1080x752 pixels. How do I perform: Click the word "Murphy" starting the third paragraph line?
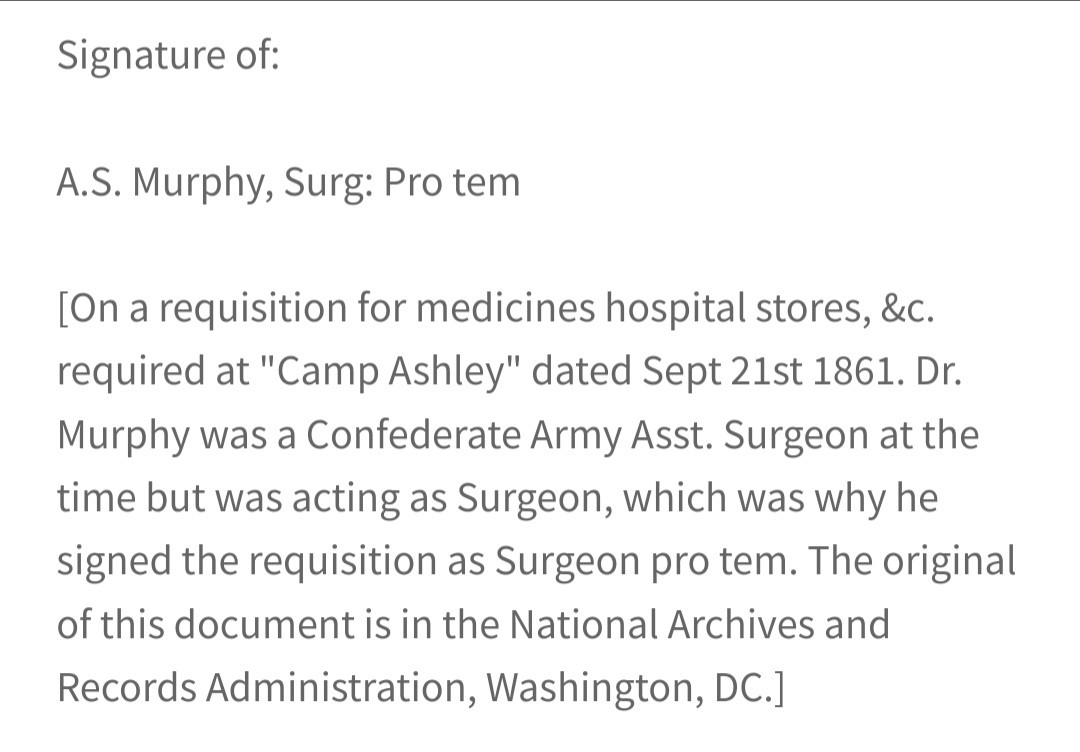pos(123,435)
